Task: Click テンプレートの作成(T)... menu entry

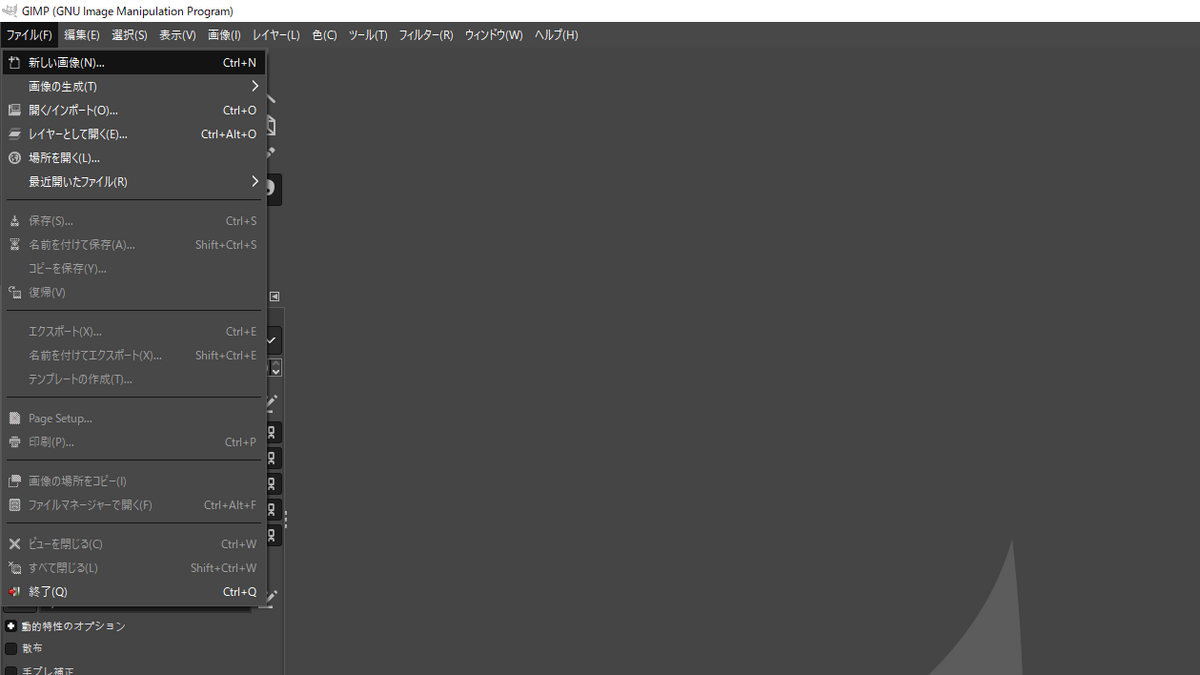Action: pos(134,379)
